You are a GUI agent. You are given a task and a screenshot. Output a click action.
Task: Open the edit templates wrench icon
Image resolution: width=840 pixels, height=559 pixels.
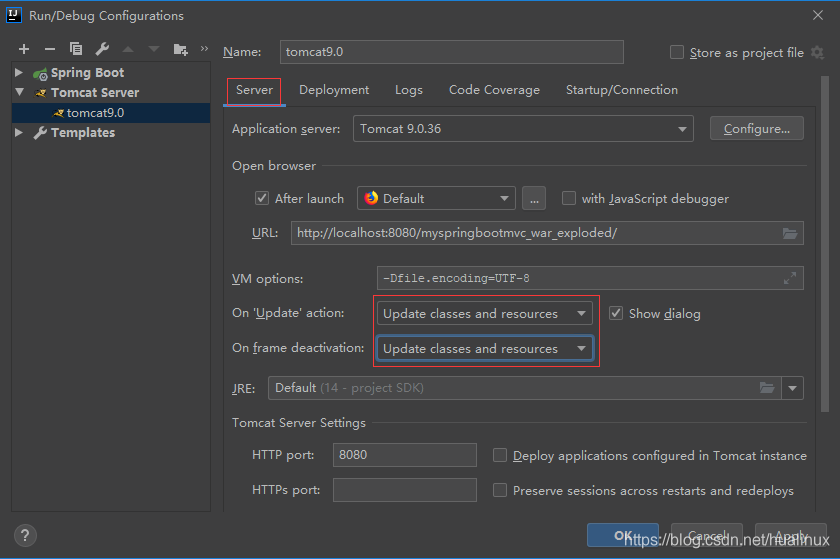click(x=102, y=49)
